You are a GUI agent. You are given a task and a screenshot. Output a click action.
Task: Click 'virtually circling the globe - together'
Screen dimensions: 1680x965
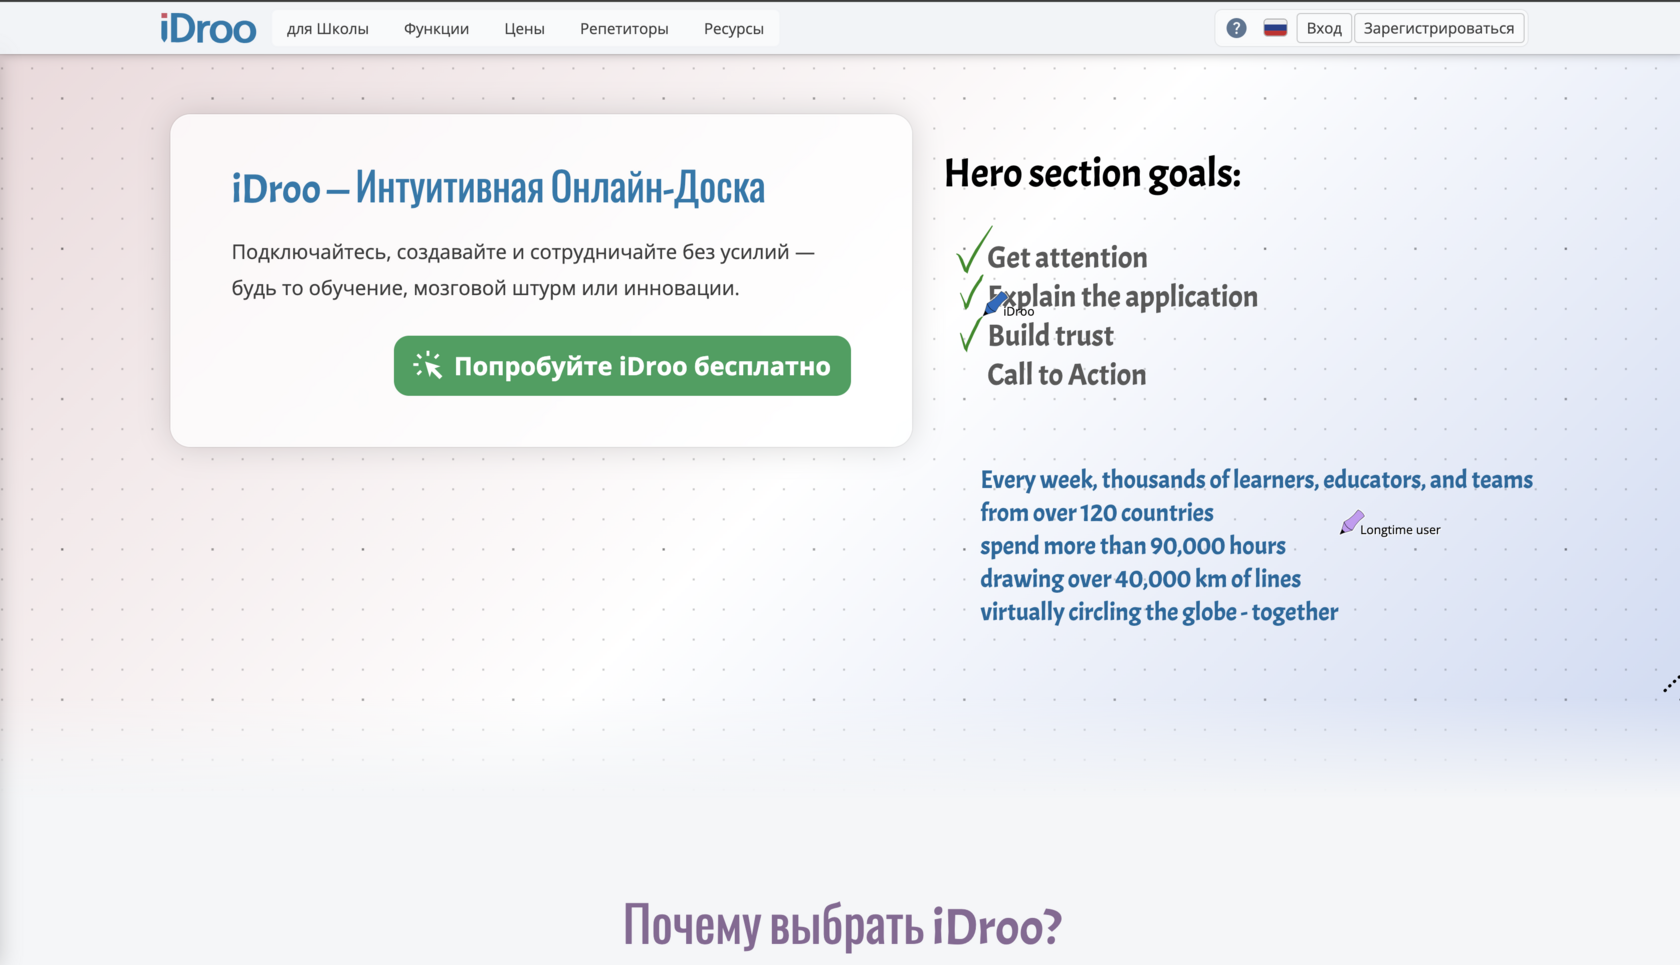click(x=1159, y=612)
